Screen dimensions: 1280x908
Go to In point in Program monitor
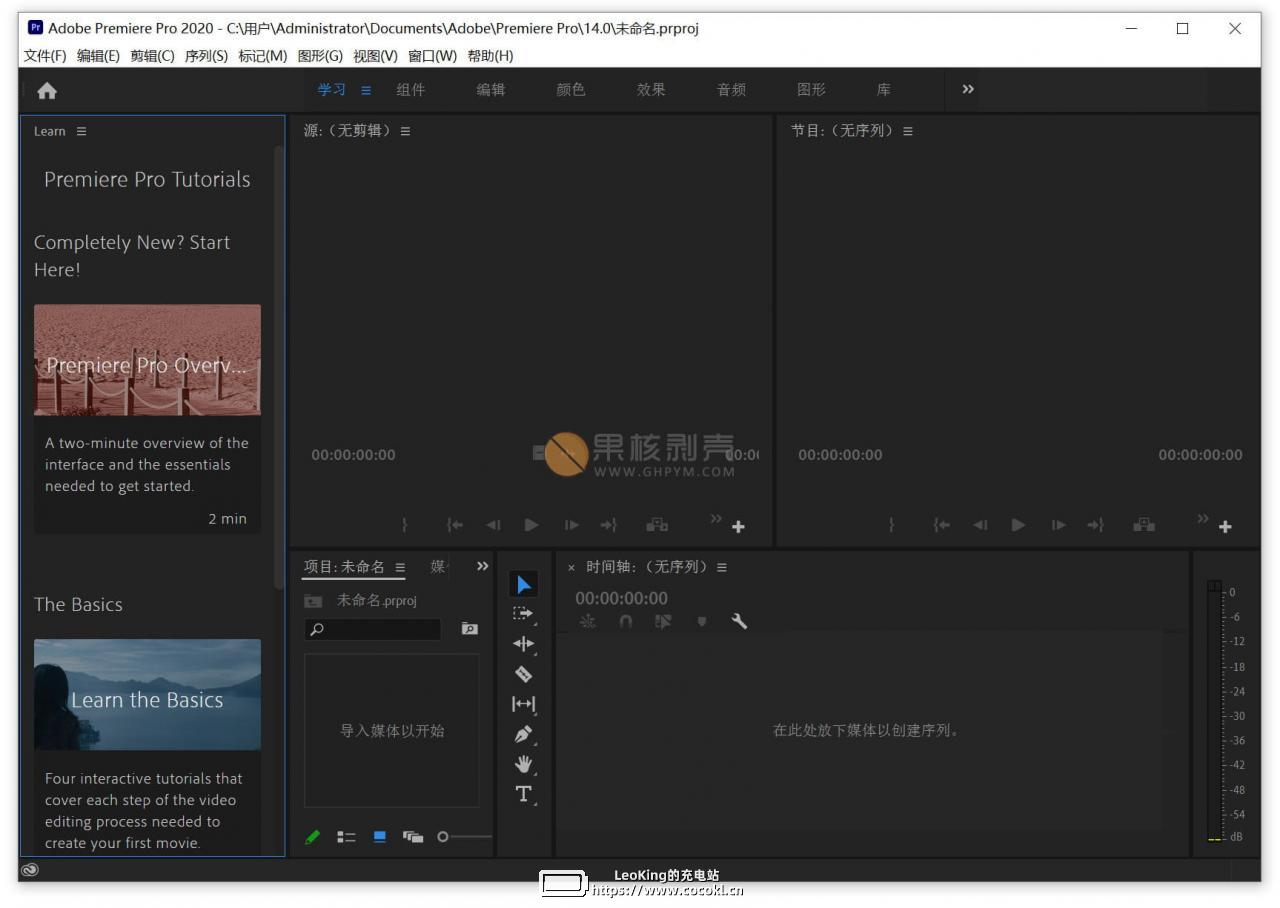click(x=942, y=525)
